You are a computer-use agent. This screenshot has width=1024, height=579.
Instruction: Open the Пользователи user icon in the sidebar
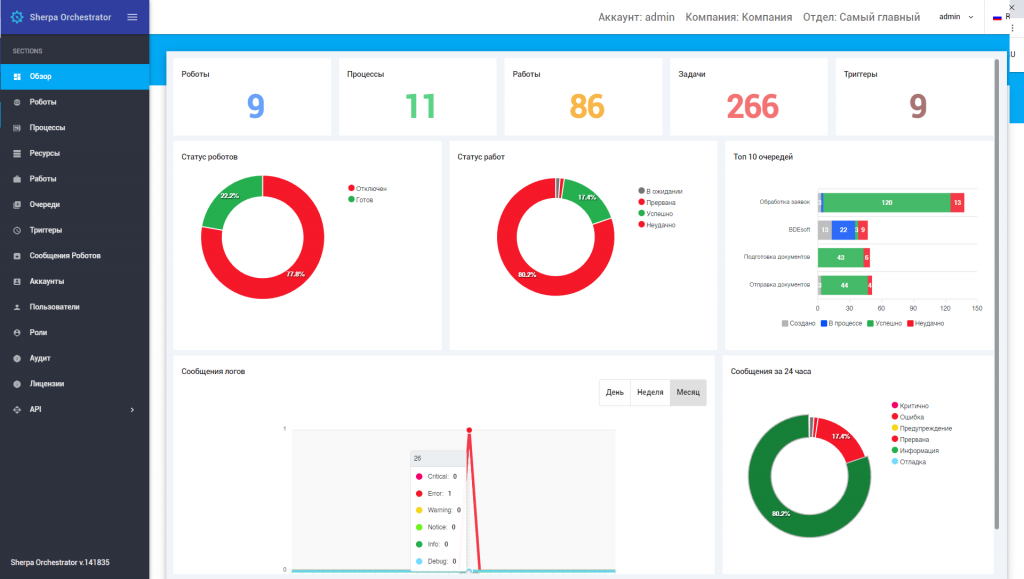coord(17,307)
